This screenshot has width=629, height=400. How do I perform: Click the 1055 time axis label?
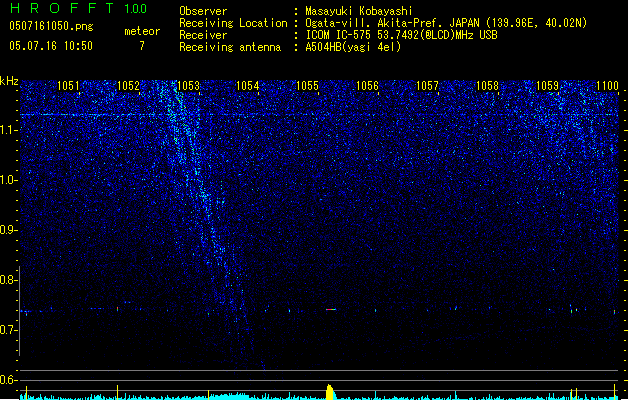click(x=307, y=86)
